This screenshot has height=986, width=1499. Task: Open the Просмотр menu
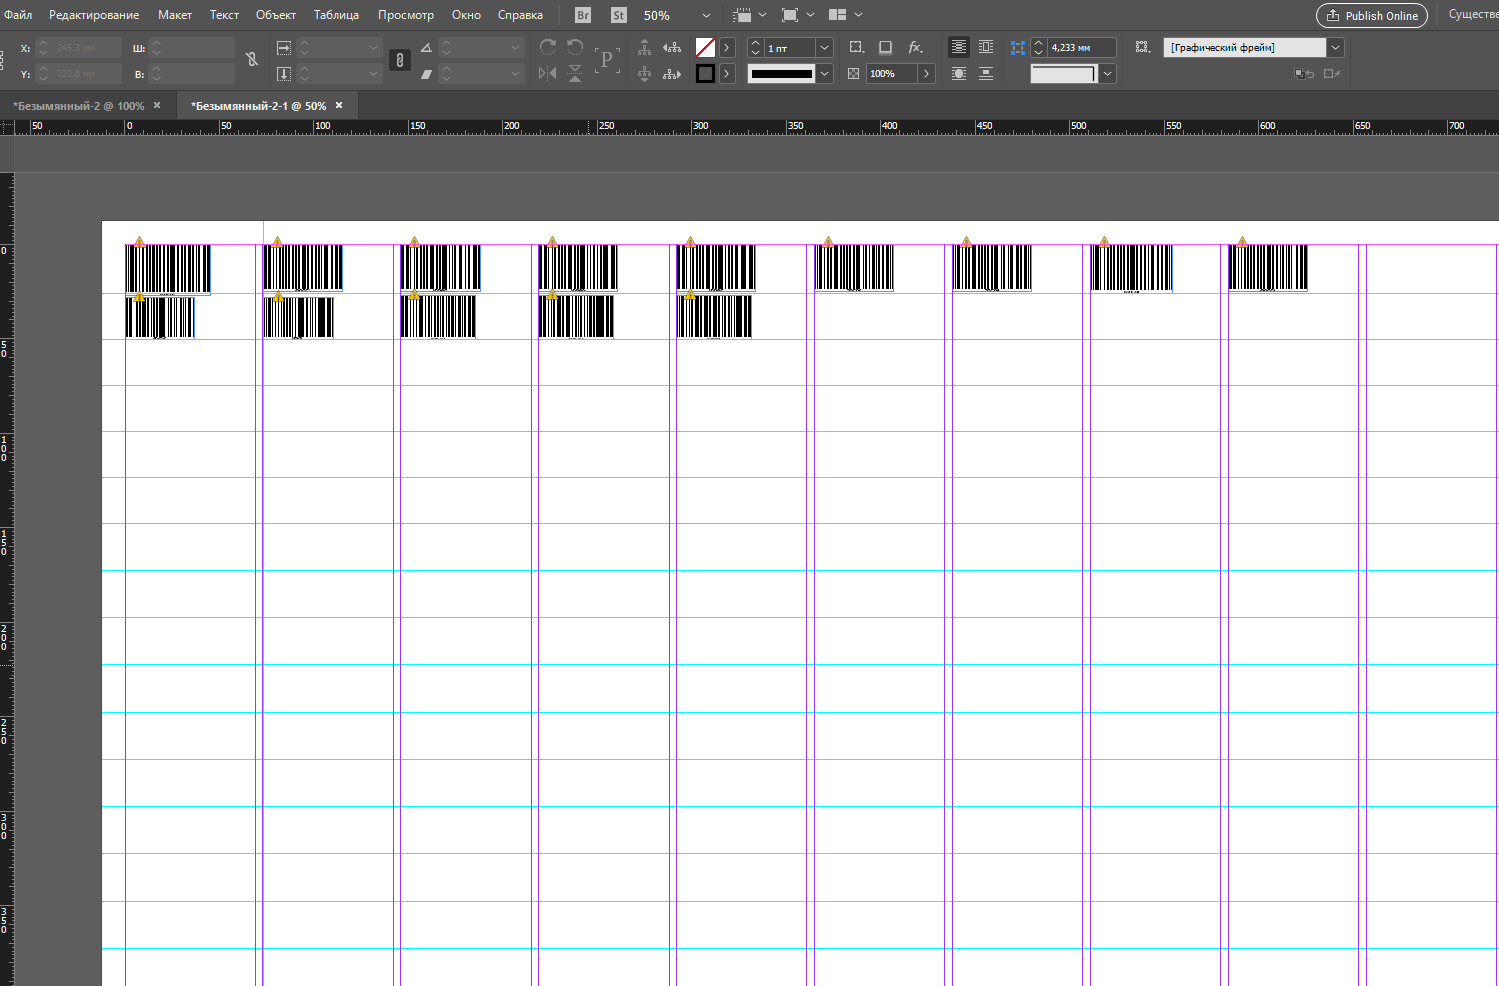tap(406, 15)
